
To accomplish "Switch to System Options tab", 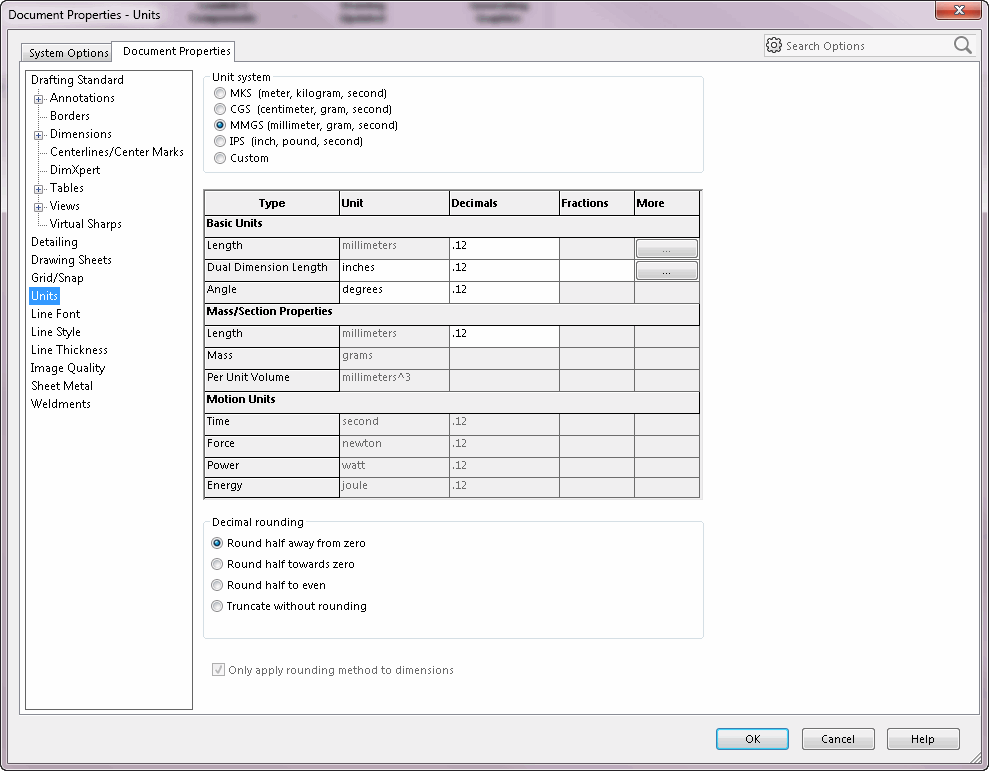I will click(68, 53).
